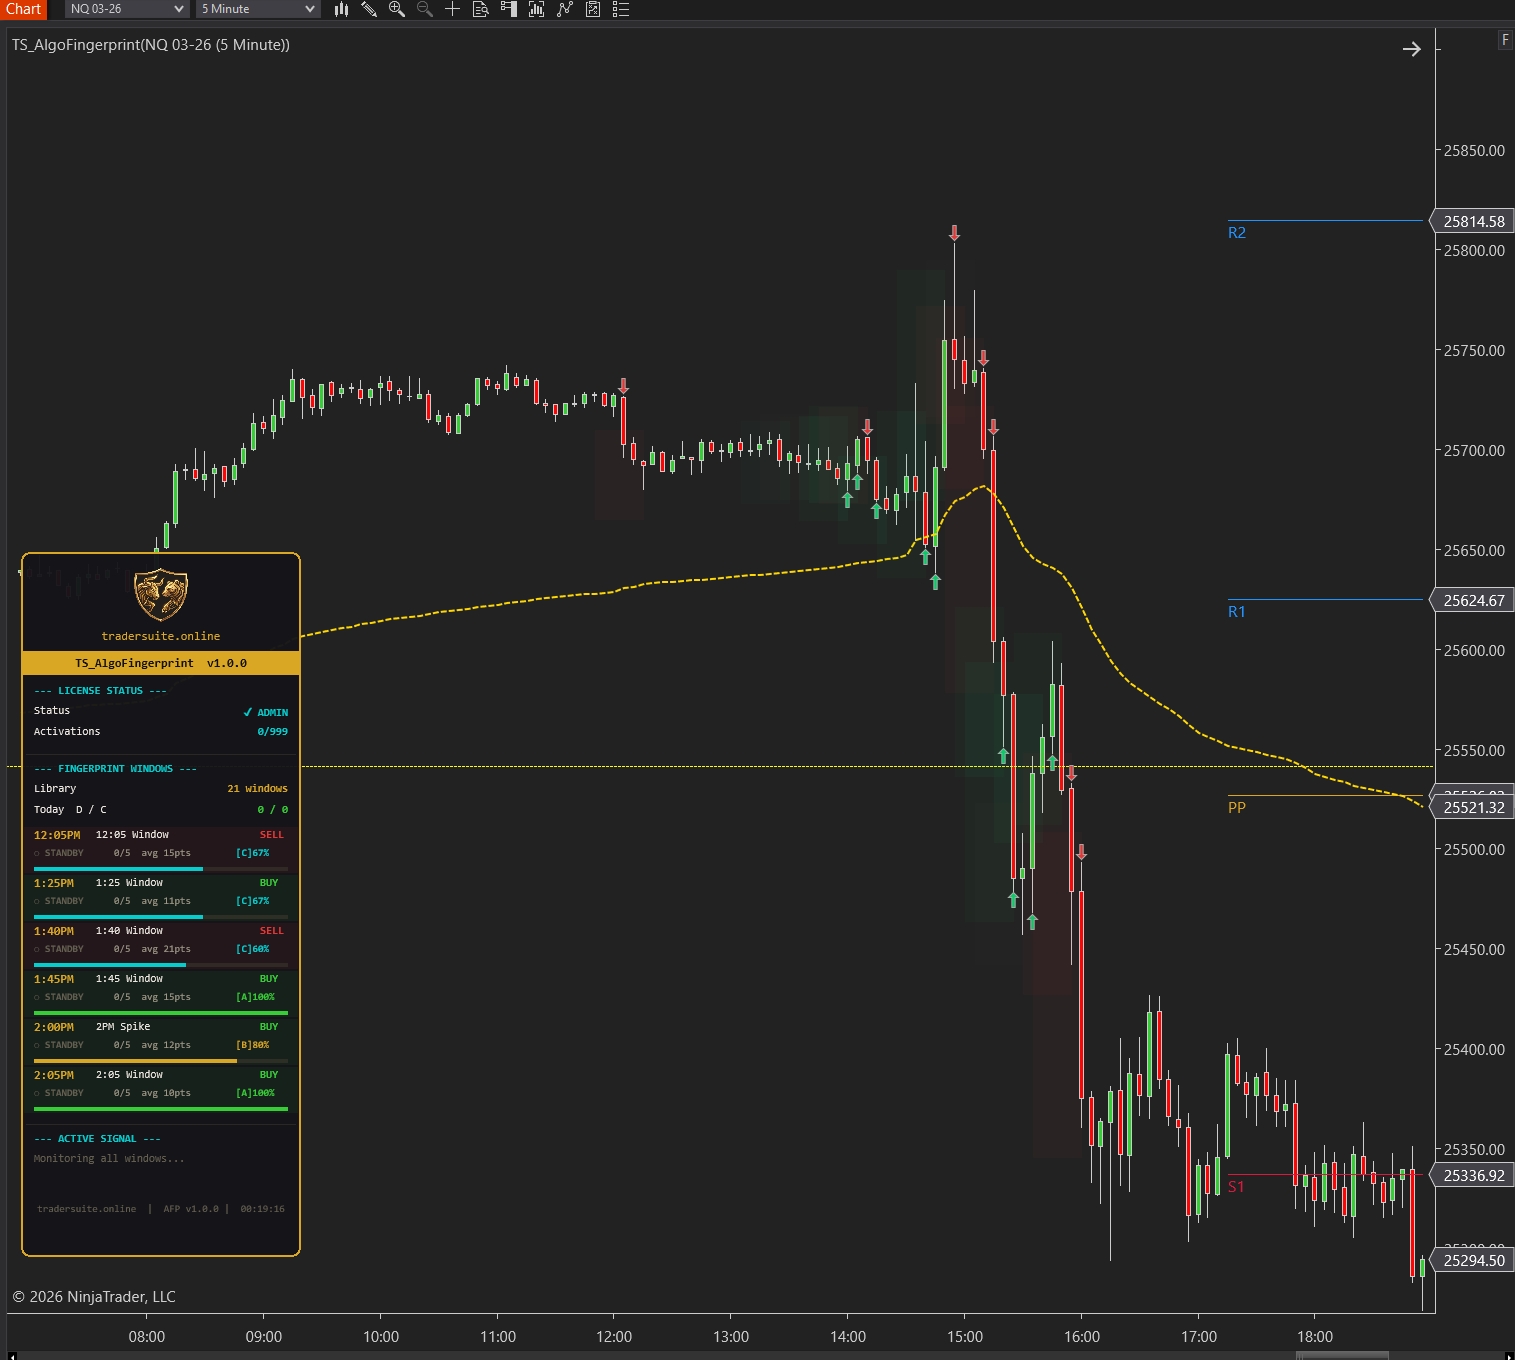This screenshot has width=1515, height=1360.
Task: Open the list icon in chart toolbar
Action: tap(621, 9)
